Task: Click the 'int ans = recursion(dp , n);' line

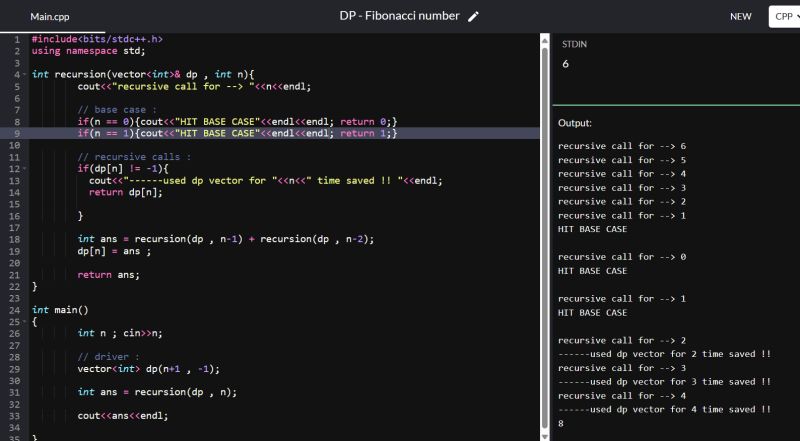Action: (x=157, y=392)
